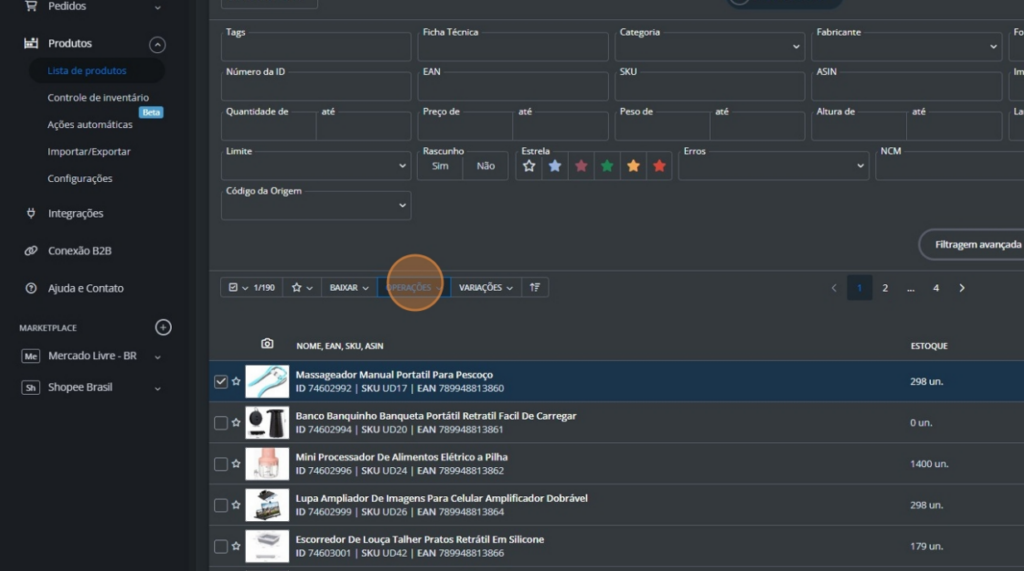1024x571 pixels.
Task: Star the Massageador Manual Portatil product
Action: [236, 382]
